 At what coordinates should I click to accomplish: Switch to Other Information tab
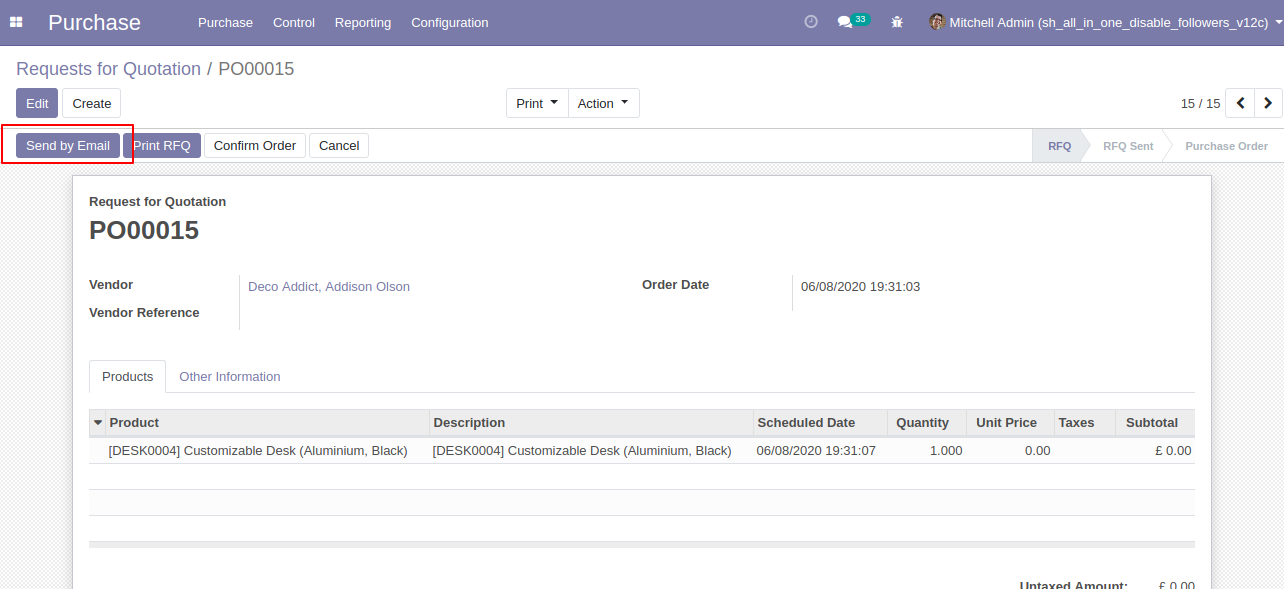230,377
